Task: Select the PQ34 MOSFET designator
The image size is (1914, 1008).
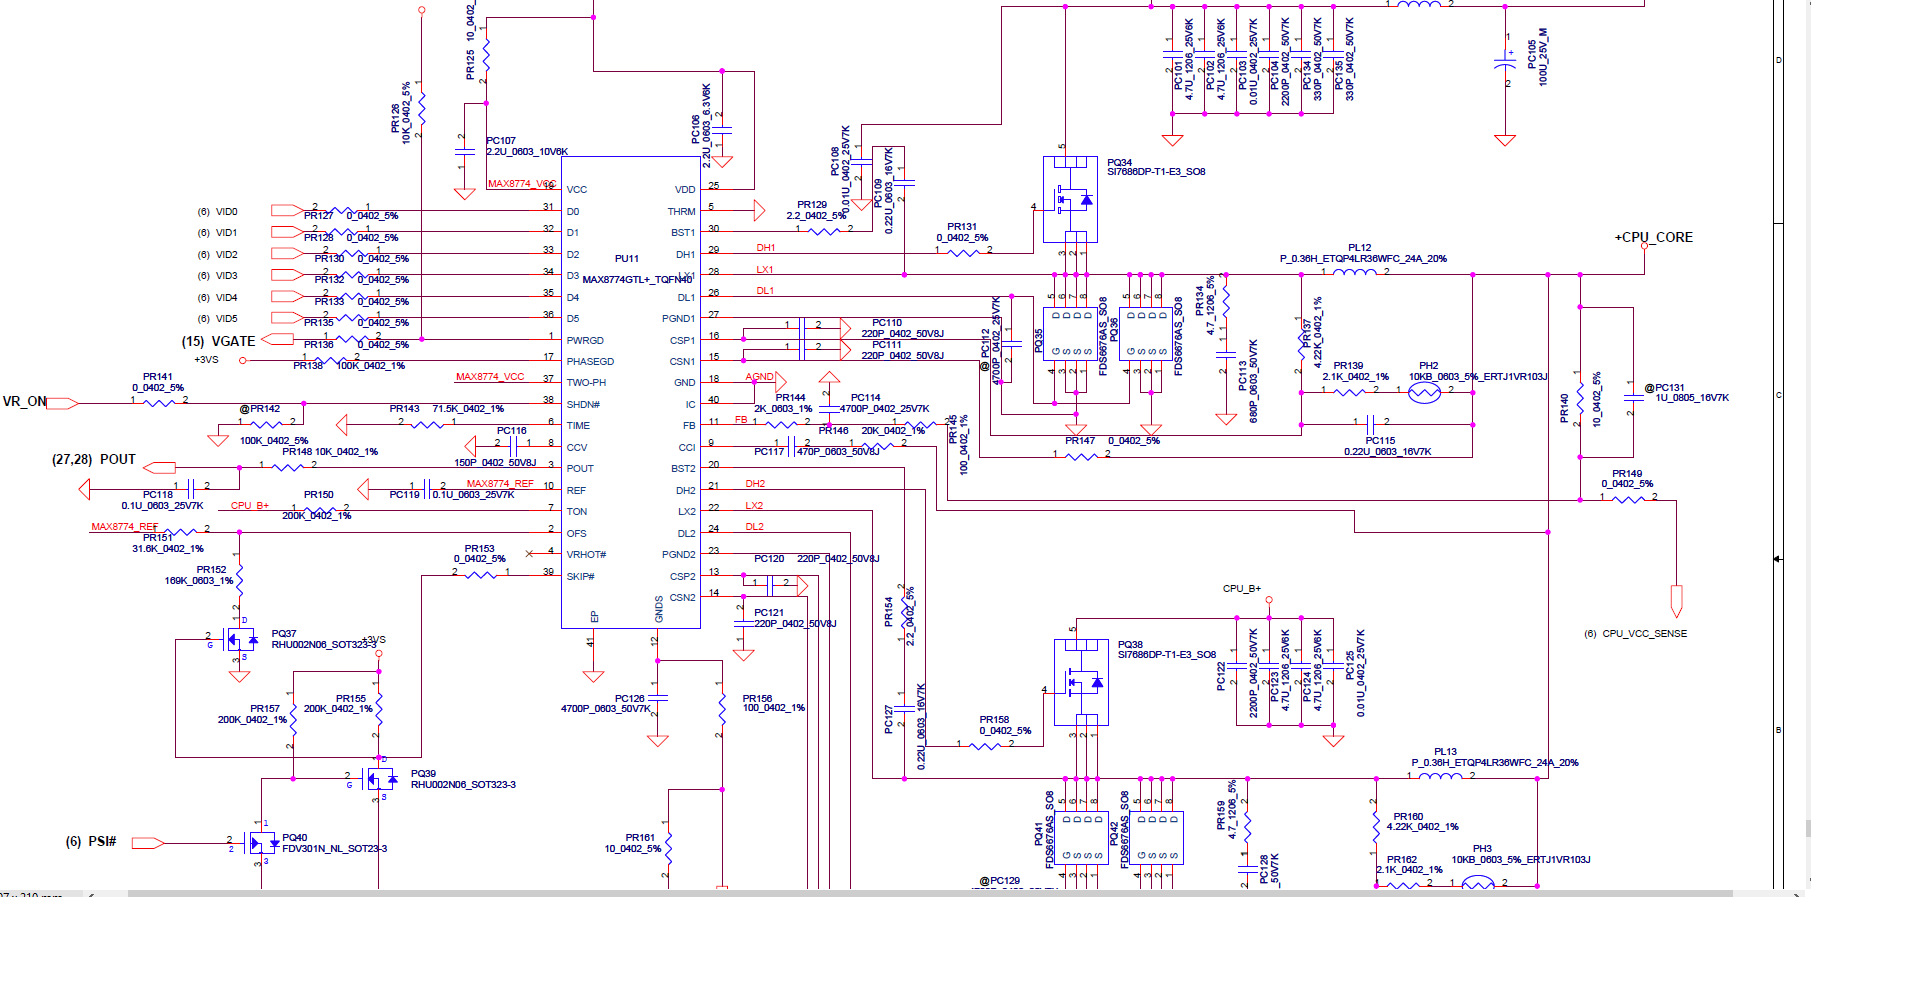Action: click(x=1119, y=162)
